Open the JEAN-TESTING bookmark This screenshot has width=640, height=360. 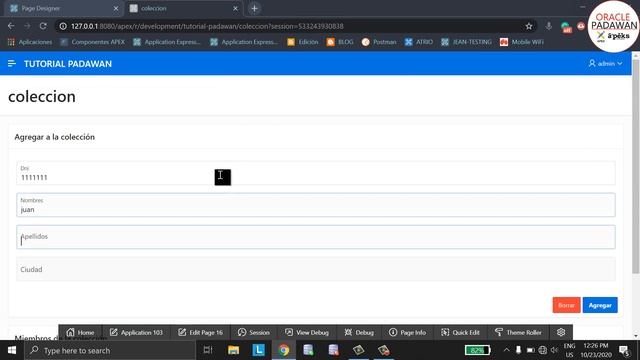coord(466,42)
